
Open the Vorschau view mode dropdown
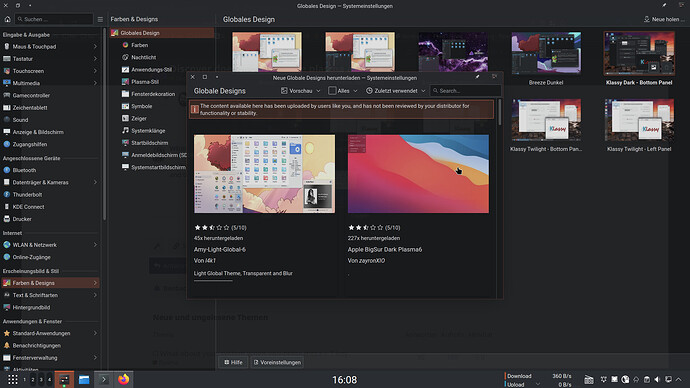(x=301, y=91)
